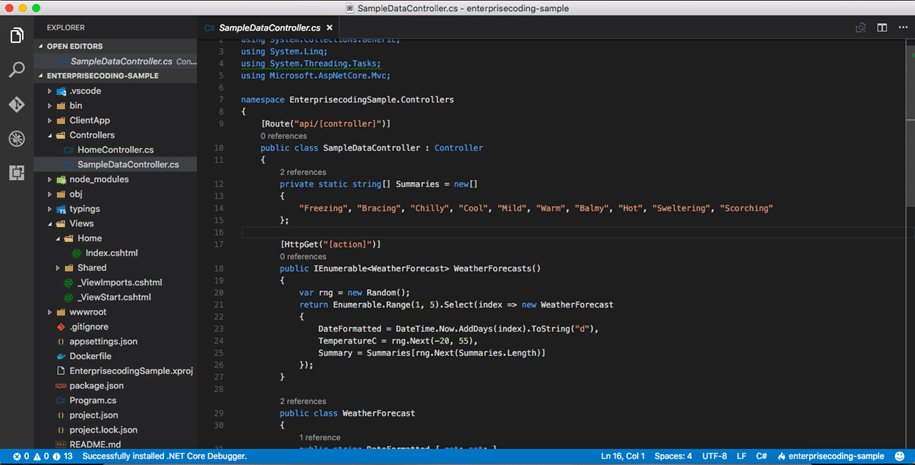Open the Extensions view in activity bar

(x=16, y=173)
